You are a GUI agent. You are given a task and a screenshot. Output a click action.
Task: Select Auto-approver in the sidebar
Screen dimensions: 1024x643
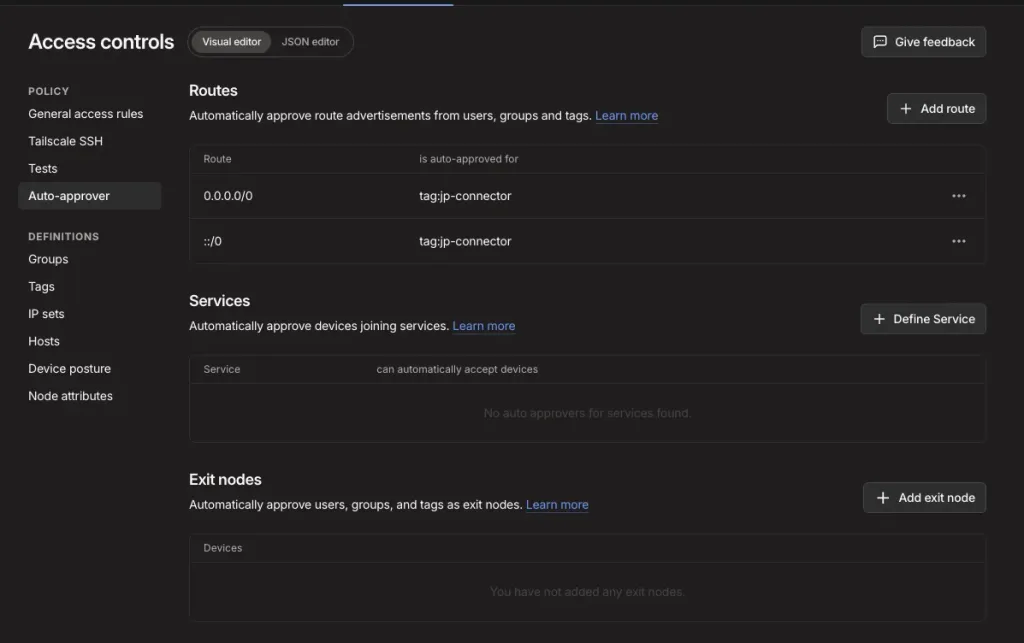(x=89, y=196)
